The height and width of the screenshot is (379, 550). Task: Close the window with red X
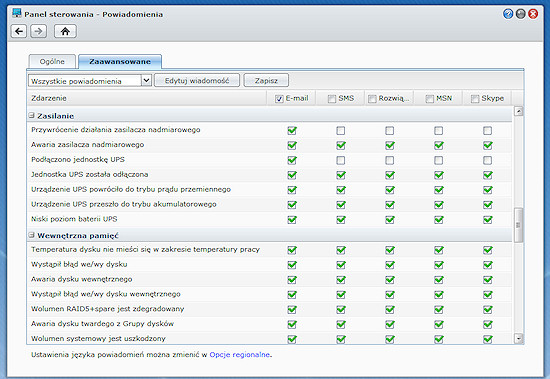coord(533,14)
